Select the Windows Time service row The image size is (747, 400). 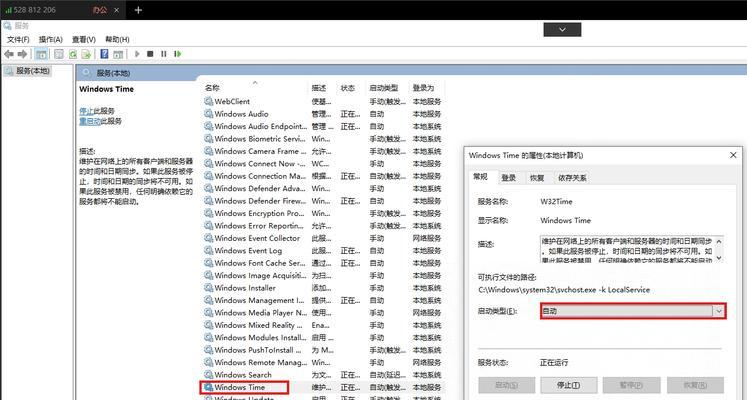tap(323, 387)
